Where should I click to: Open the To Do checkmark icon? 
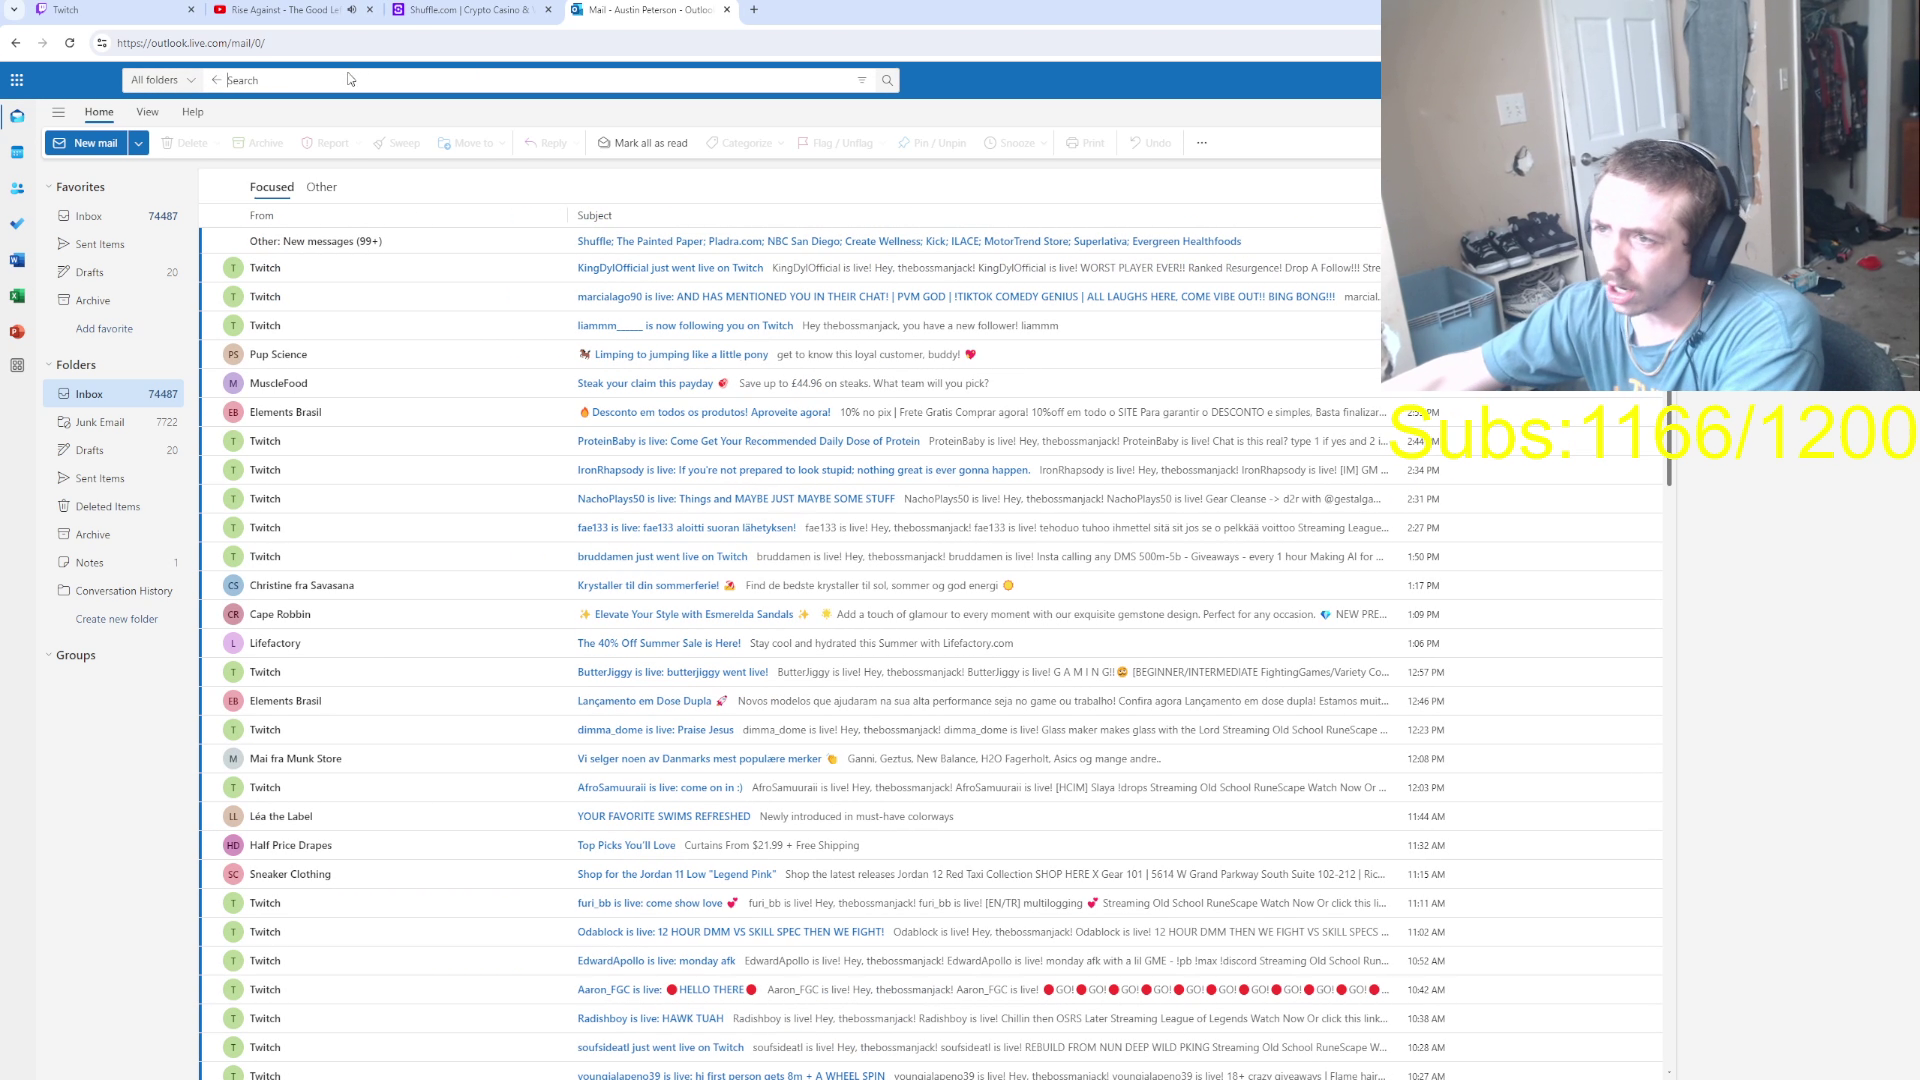point(17,224)
